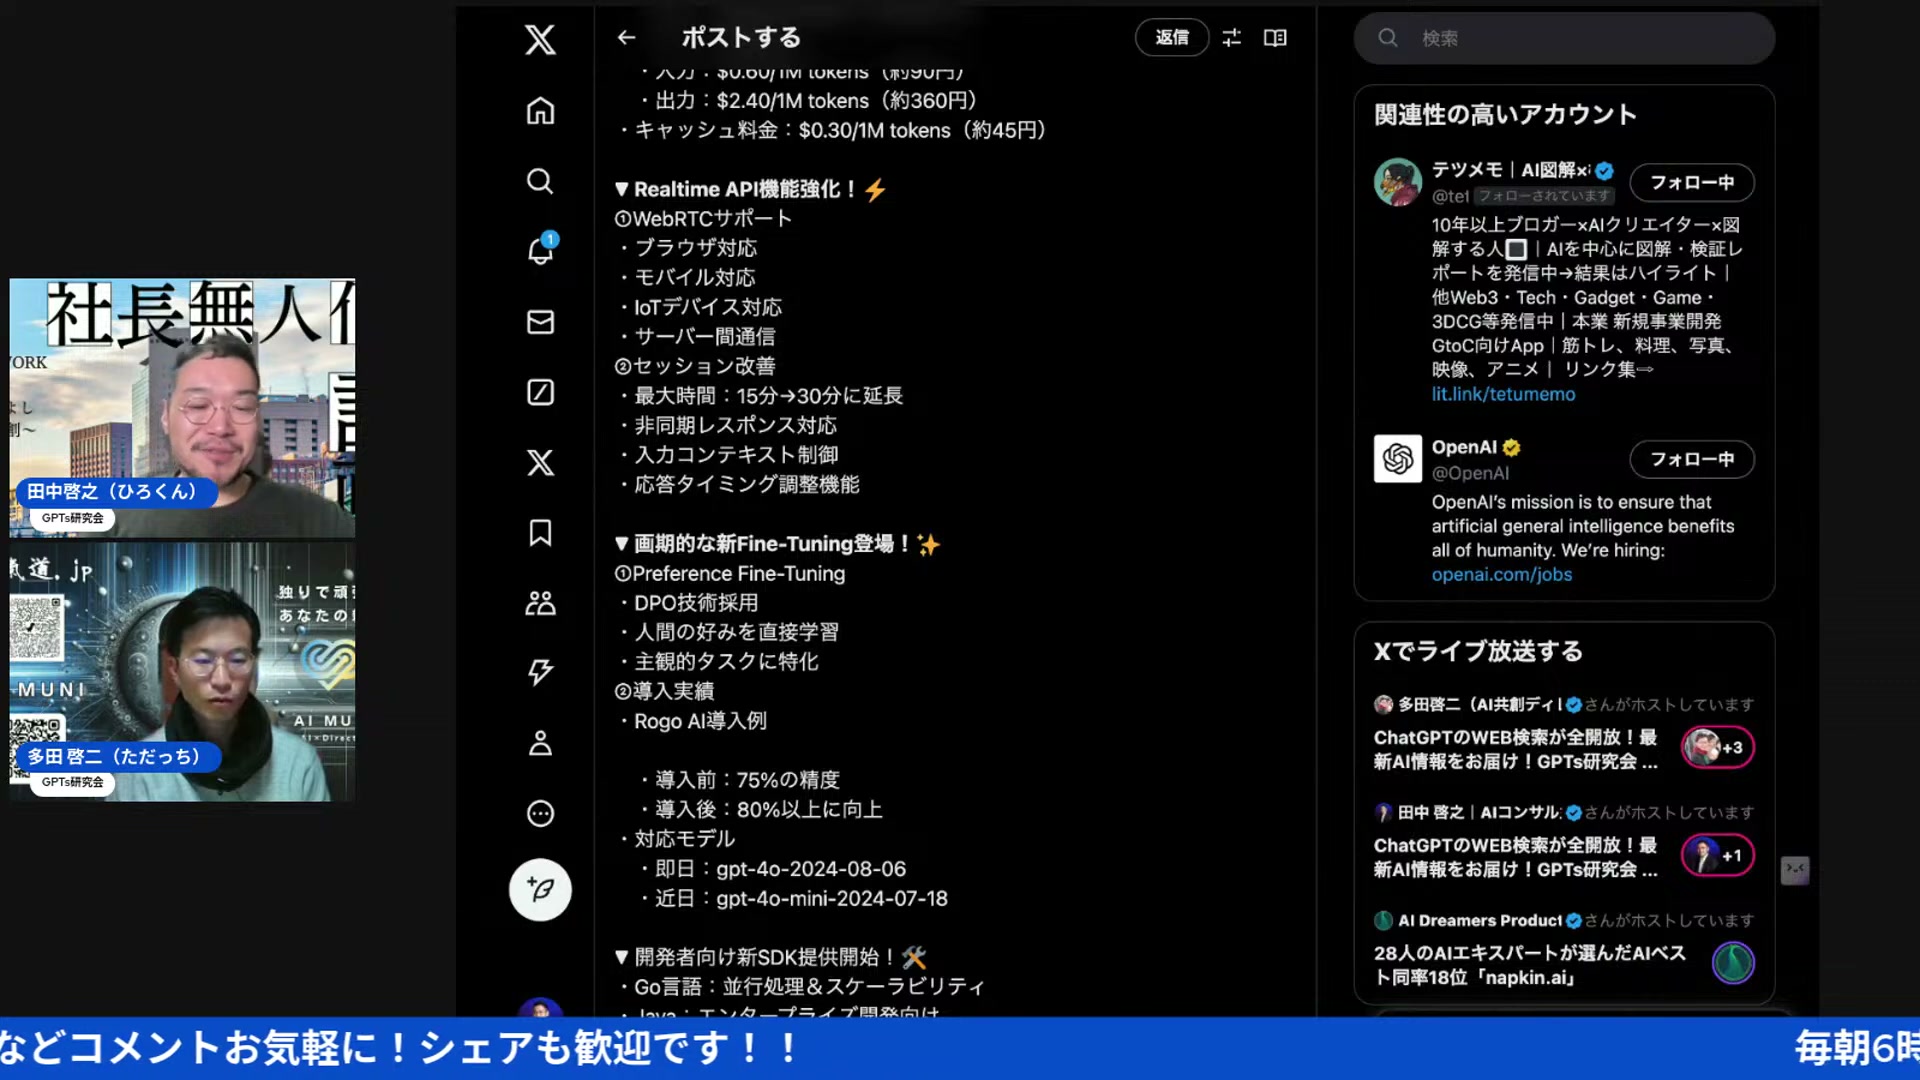This screenshot has height=1080, width=1920.
Task: Open Communities people icon
Action: tap(540, 603)
